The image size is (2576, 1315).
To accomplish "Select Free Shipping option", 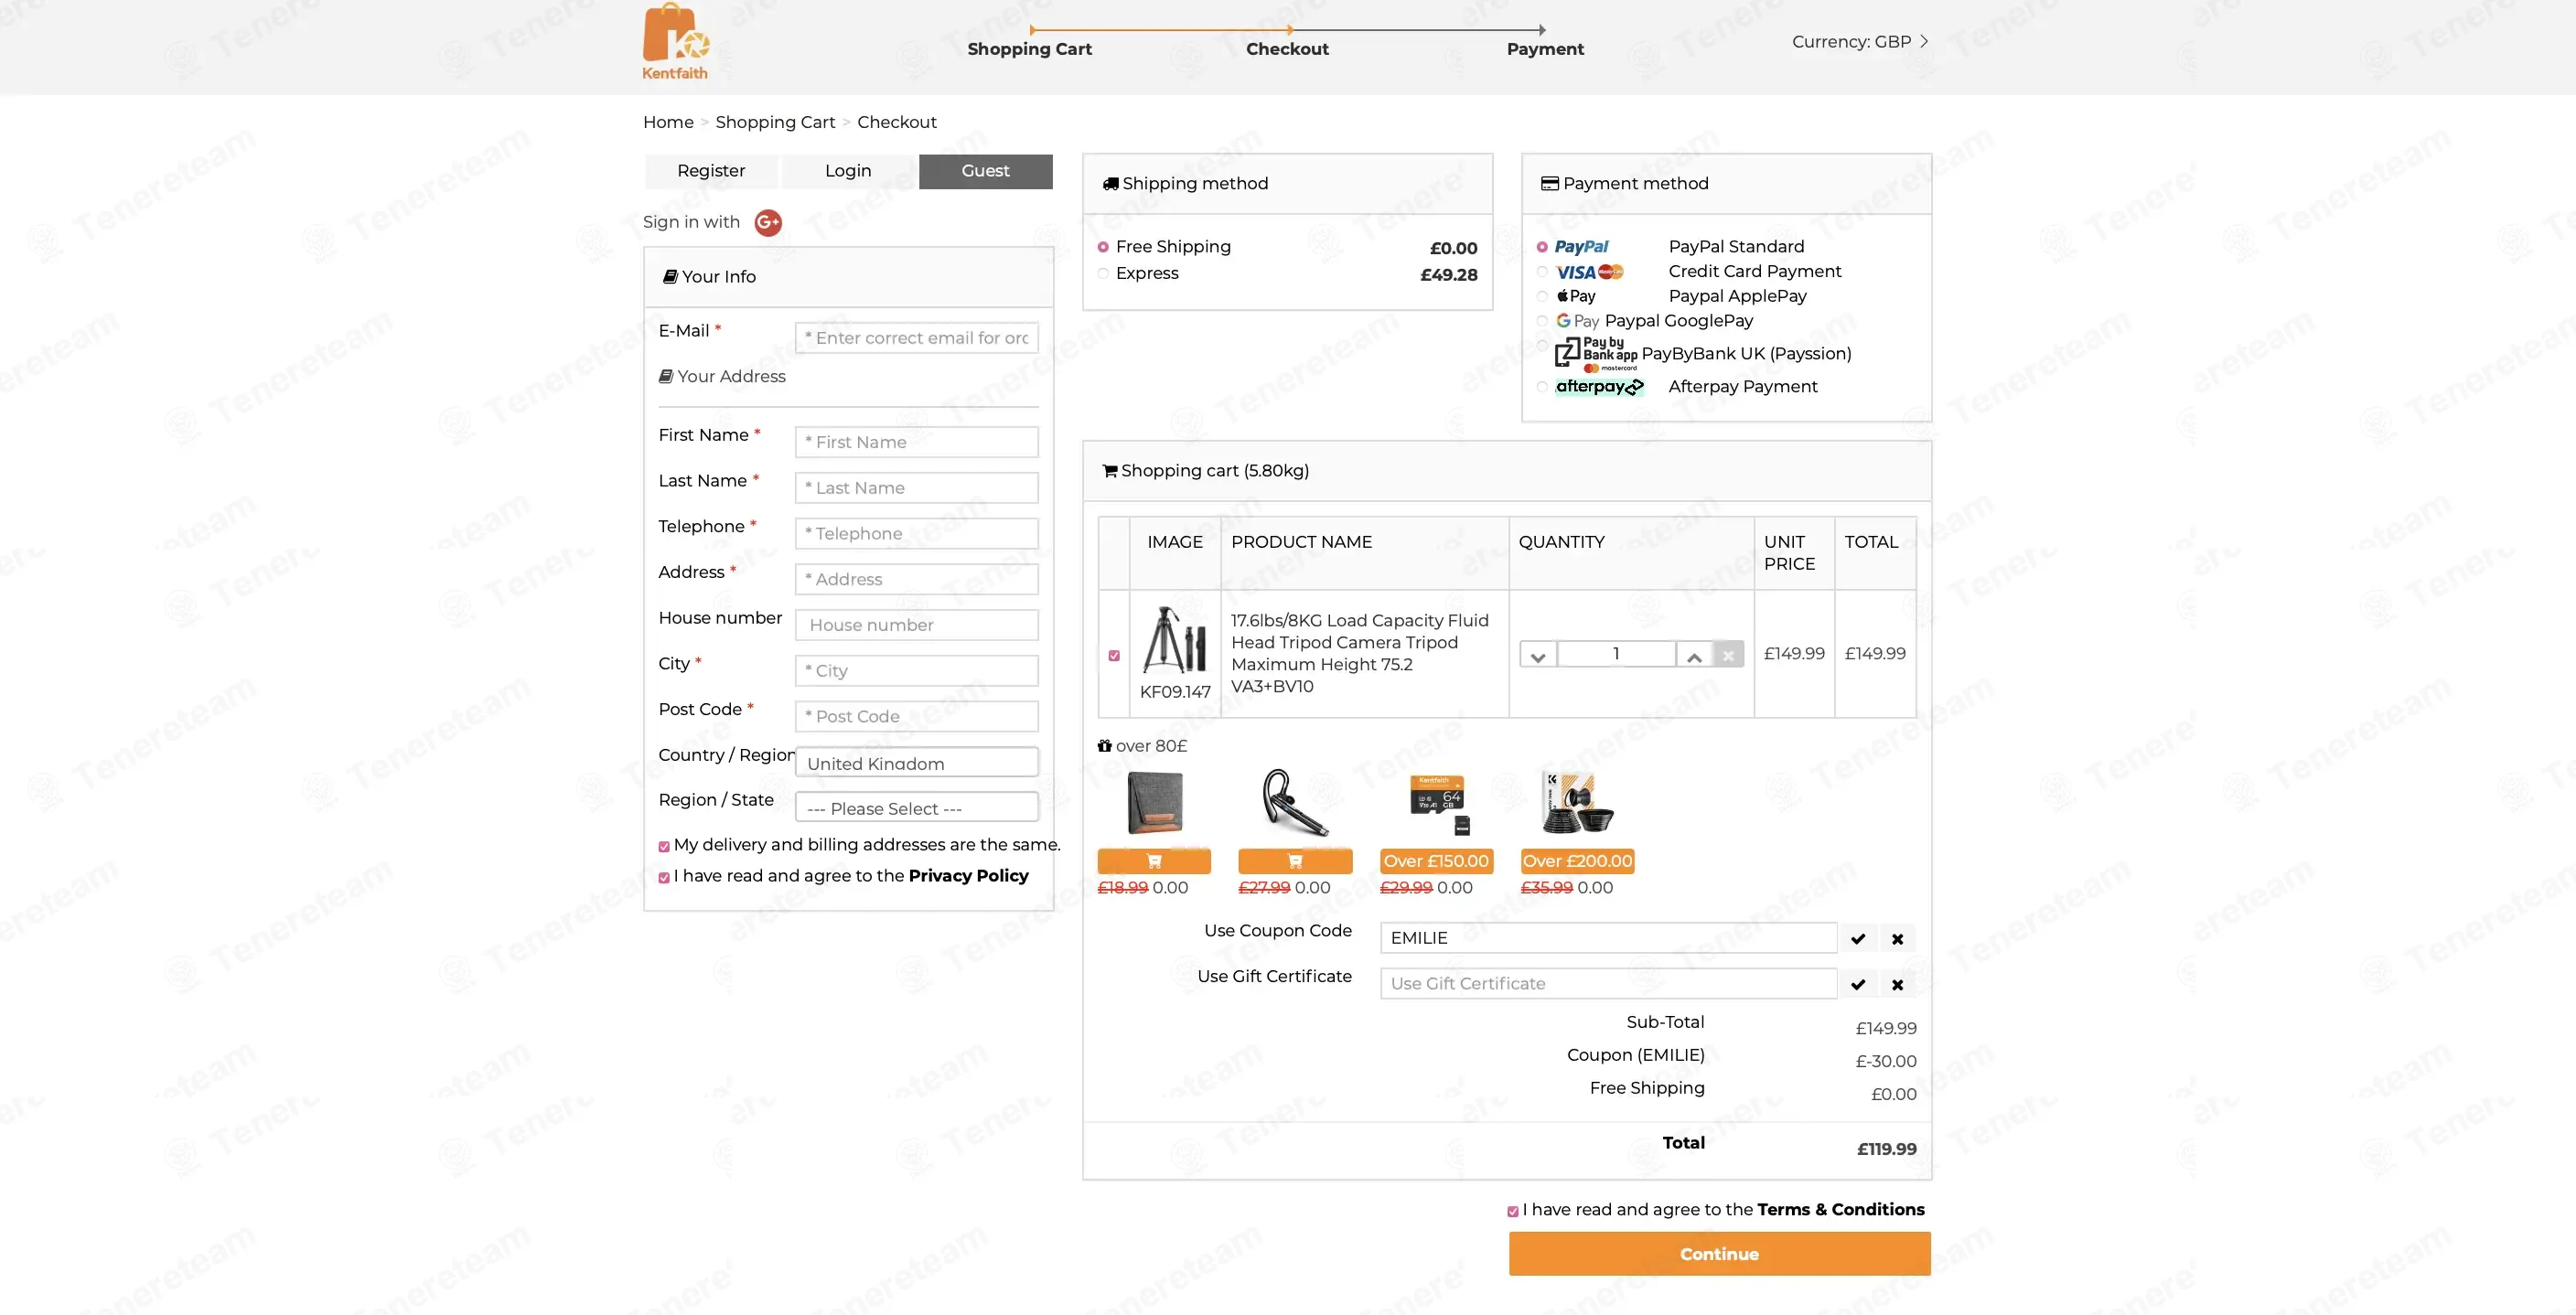I will [1103, 247].
